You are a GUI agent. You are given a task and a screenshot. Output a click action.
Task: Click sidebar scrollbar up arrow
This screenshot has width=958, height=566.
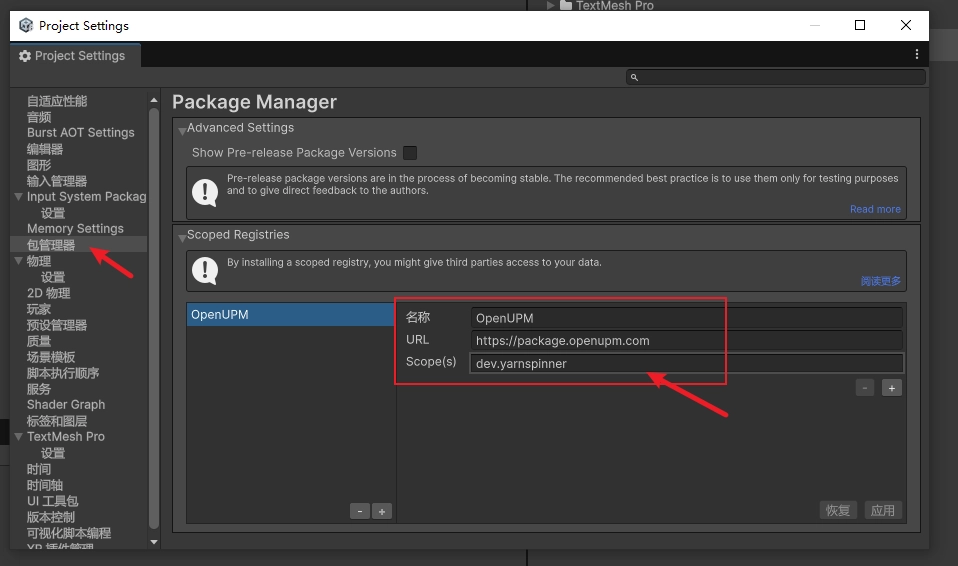154,100
